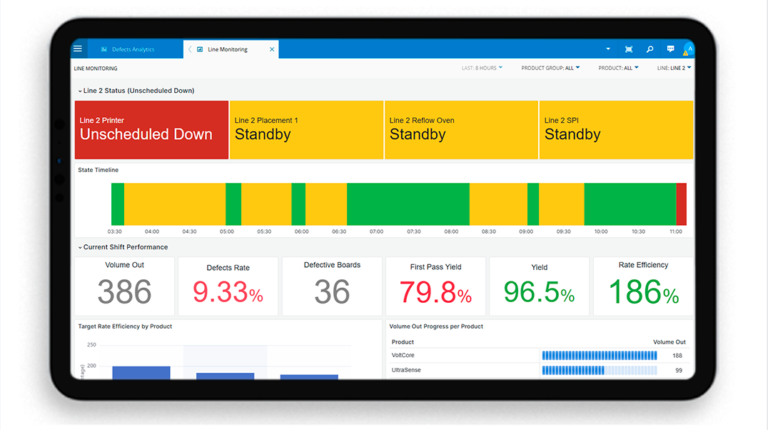Image resolution: width=768 pixels, height=430 pixels.
Task: Collapse the Current Shift Performance section
Action: tap(80, 247)
